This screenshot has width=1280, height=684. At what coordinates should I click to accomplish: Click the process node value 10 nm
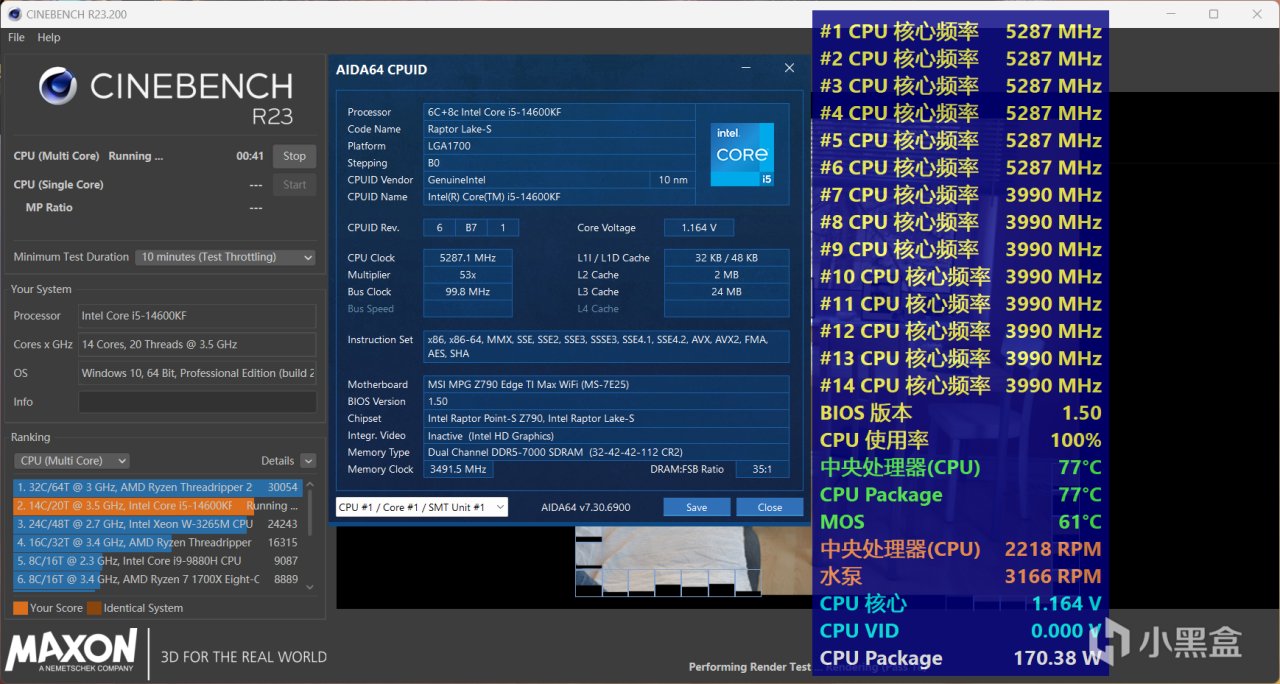point(672,180)
